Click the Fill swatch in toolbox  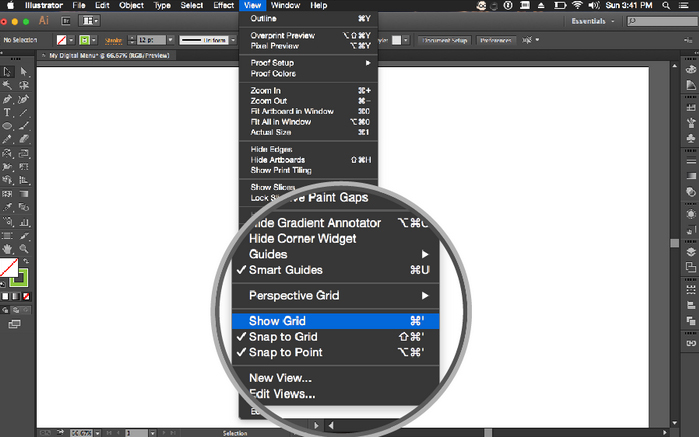(8, 268)
